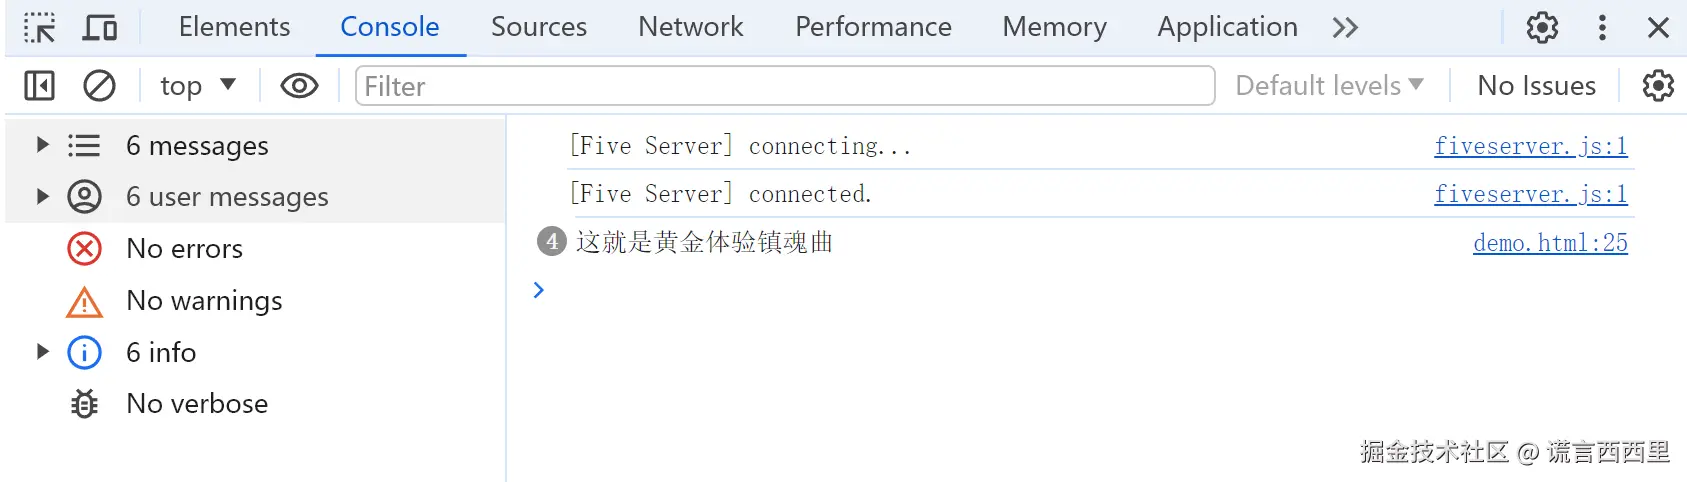Toggle the console sidebar panel icon
This screenshot has height=482, width=1687.
click(39, 86)
